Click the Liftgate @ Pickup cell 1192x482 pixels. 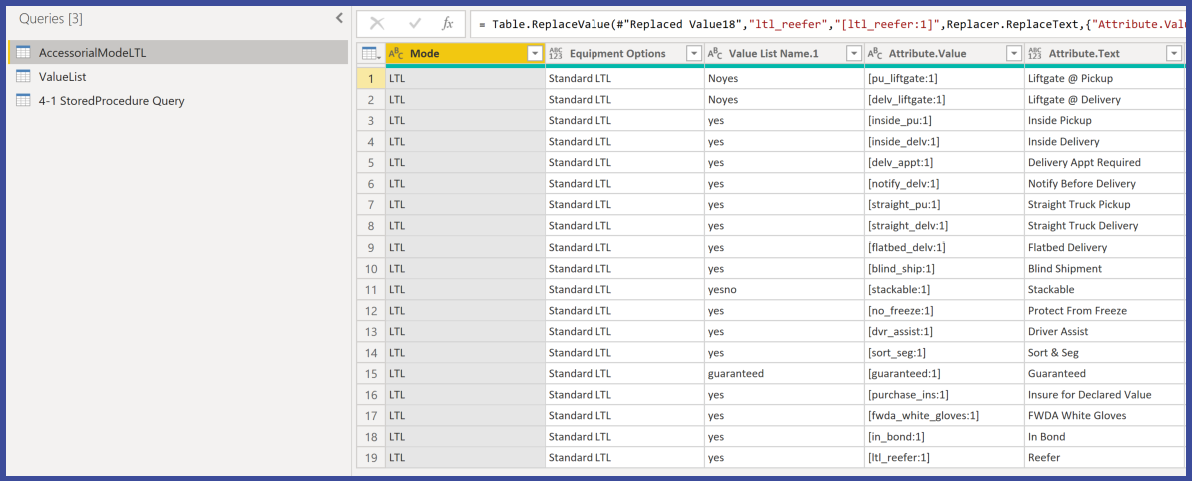point(1104,78)
